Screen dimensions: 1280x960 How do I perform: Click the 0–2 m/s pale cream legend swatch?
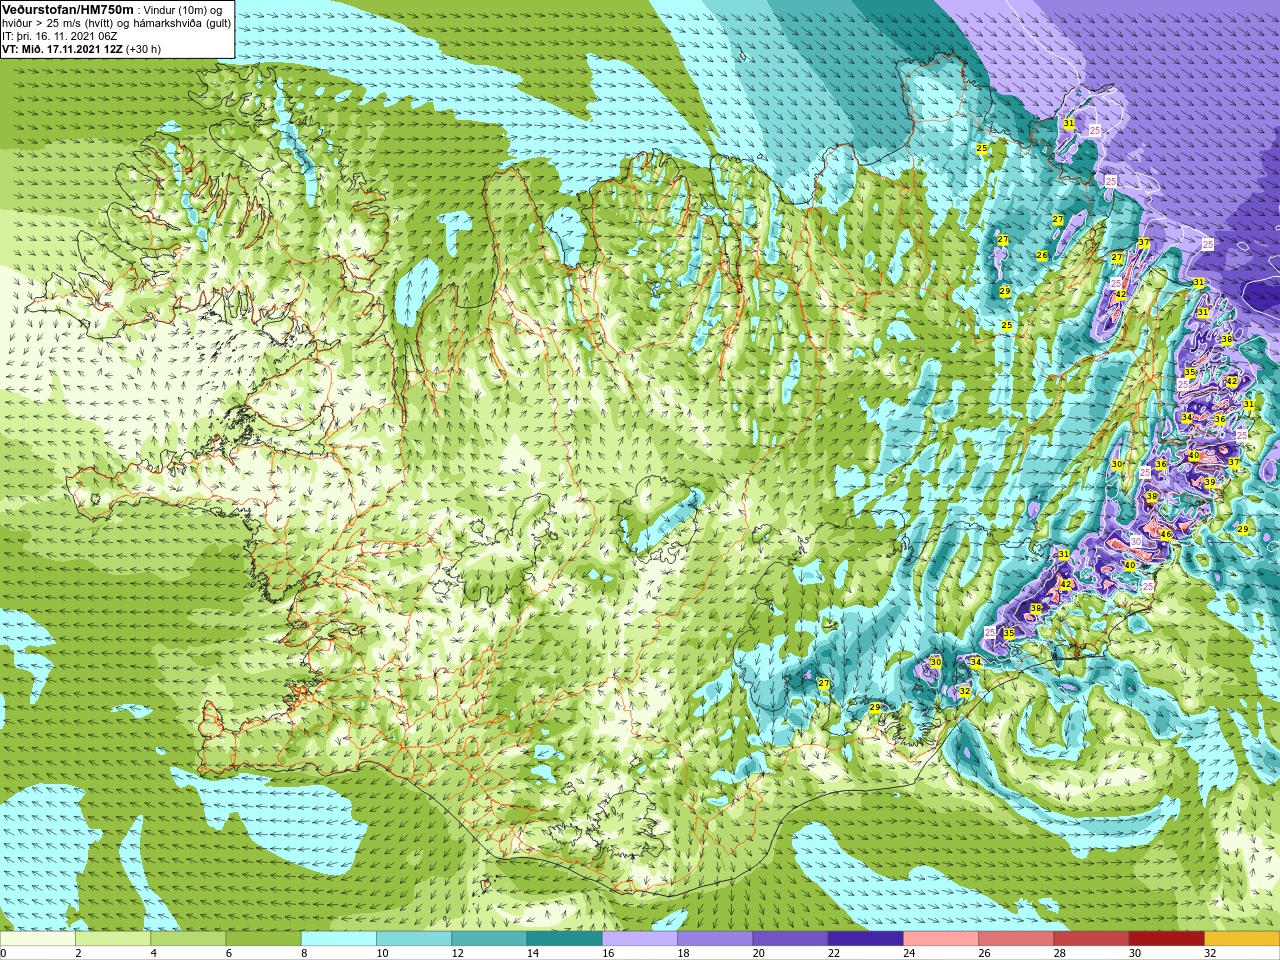pos(38,939)
